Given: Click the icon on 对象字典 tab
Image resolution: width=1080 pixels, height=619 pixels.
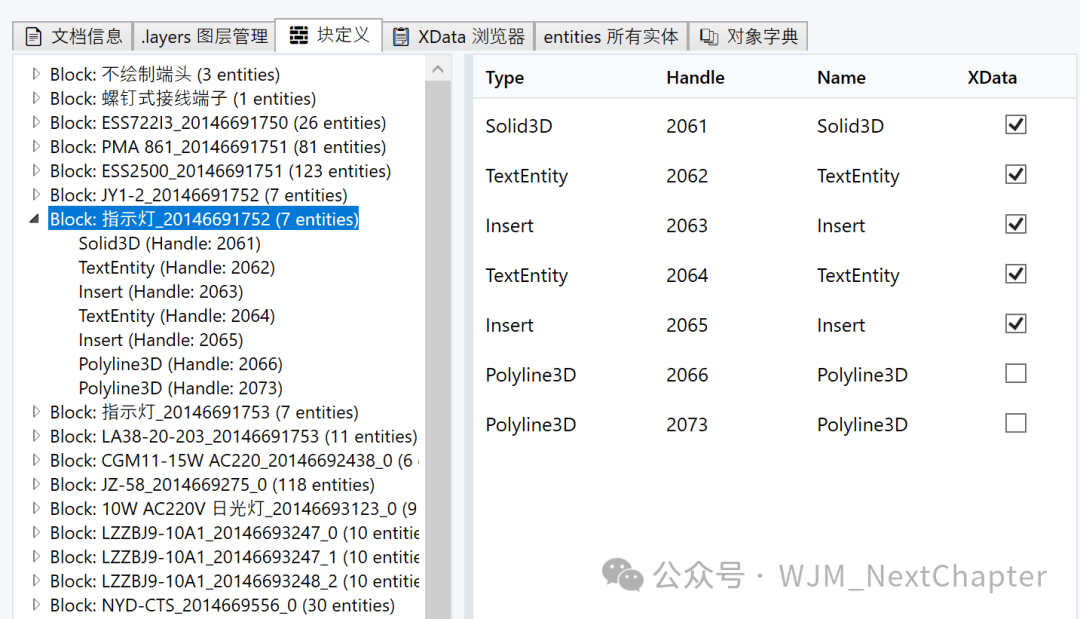Looking at the screenshot, I should tap(709, 37).
